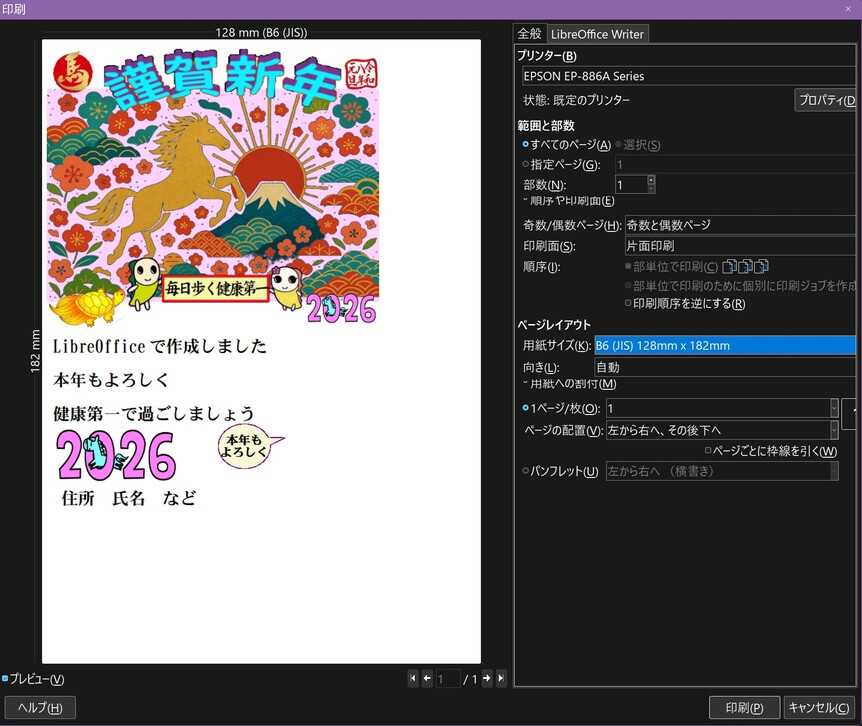Switch to LibreOffice Writer tab
Screen dimensions: 862x726
tap(598, 34)
